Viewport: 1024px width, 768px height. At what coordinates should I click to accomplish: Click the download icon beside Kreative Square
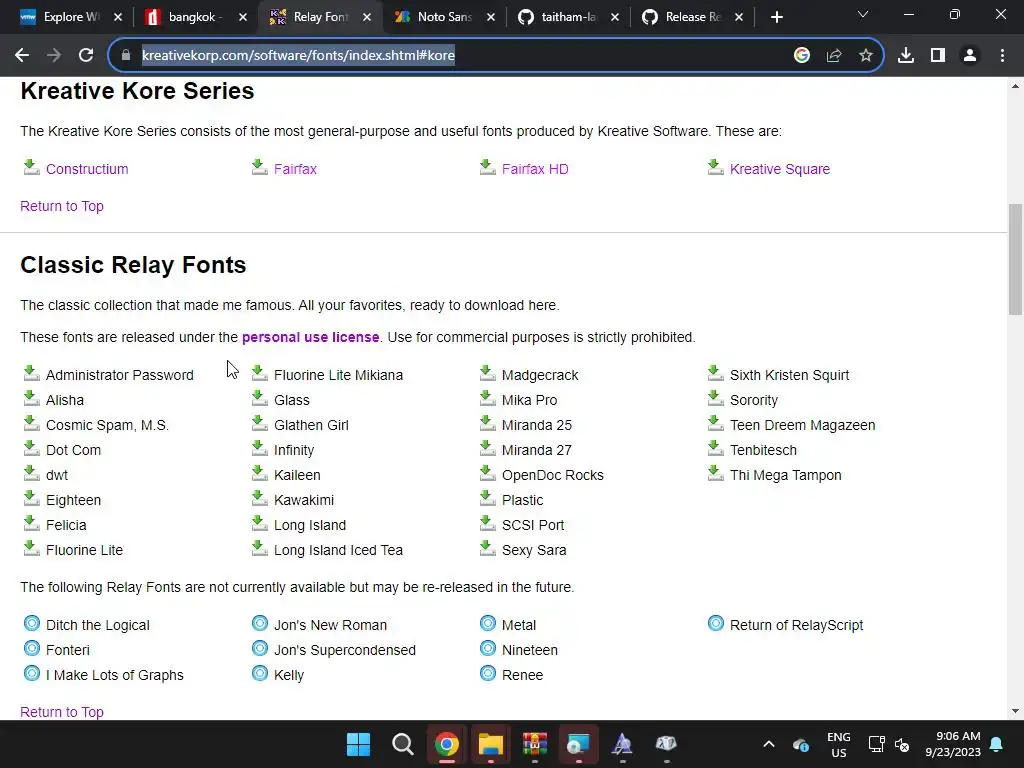coord(715,167)
